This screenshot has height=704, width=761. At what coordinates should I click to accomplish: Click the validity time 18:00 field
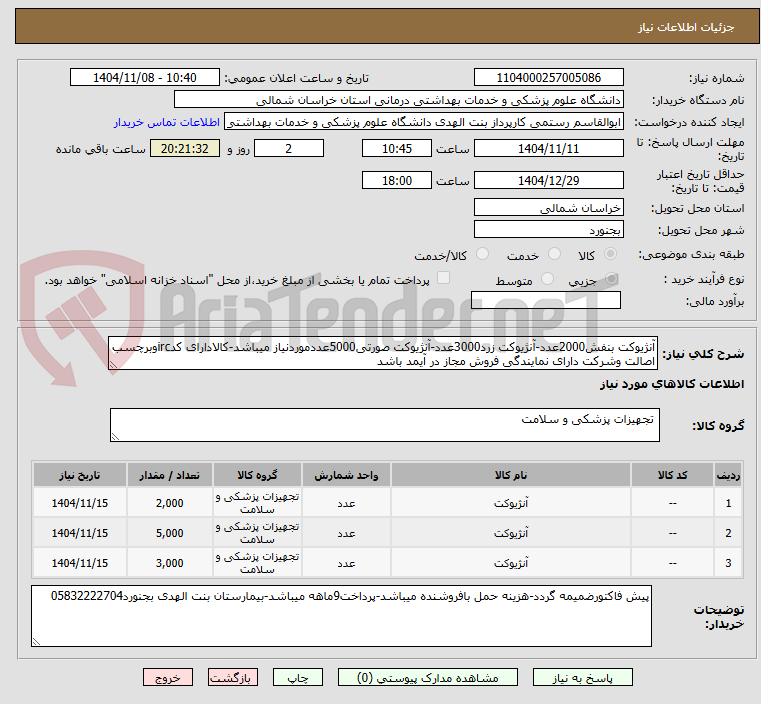point(397,180)
